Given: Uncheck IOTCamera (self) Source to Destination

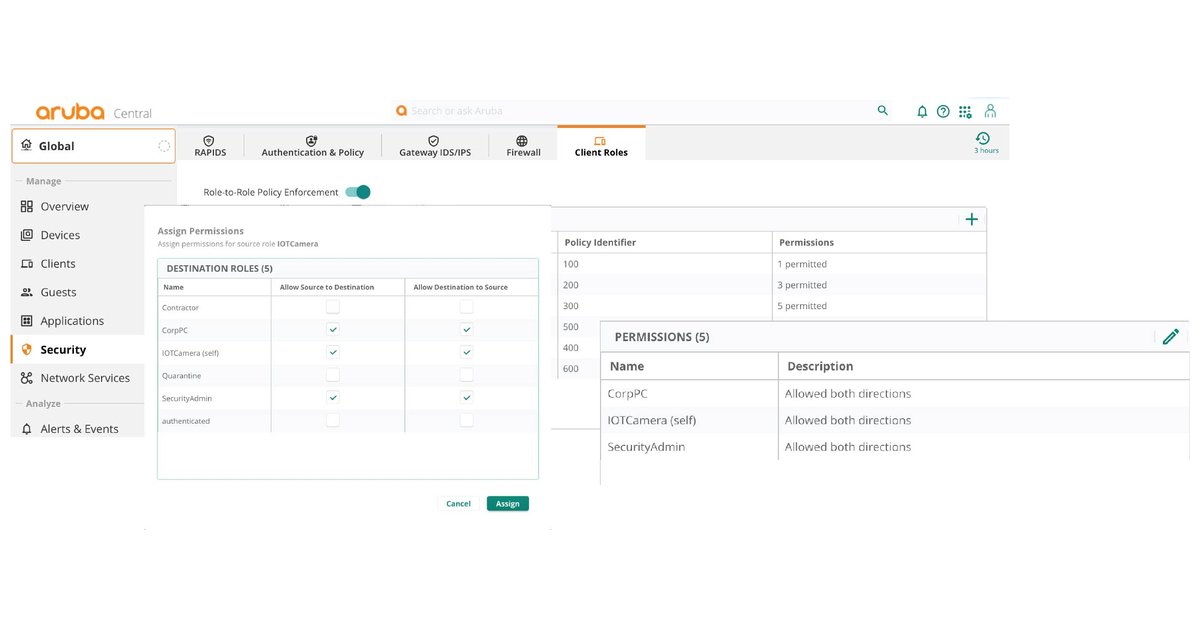Looking at the screenshot, I should [x=333, y=352].
